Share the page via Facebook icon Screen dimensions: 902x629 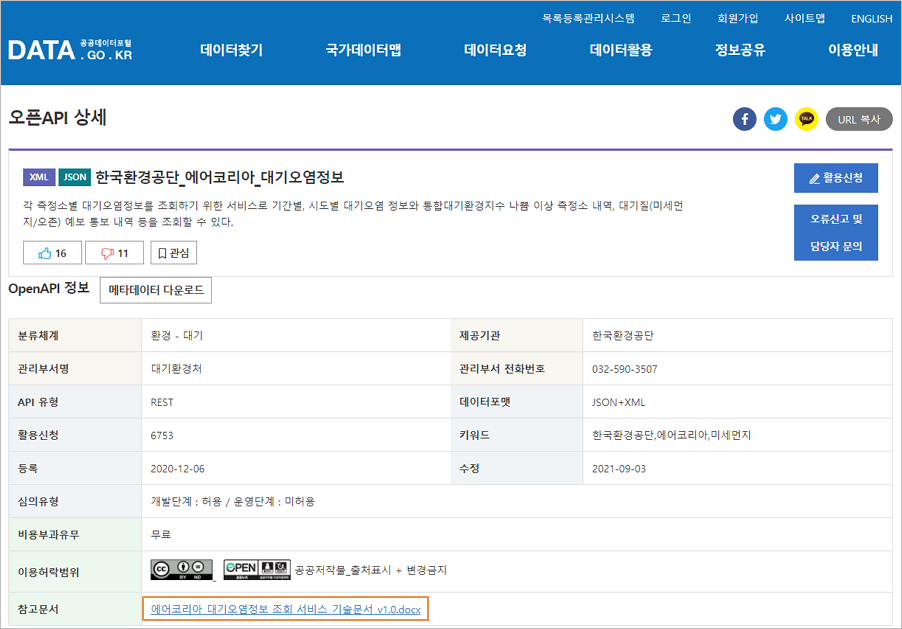point(744,119)
